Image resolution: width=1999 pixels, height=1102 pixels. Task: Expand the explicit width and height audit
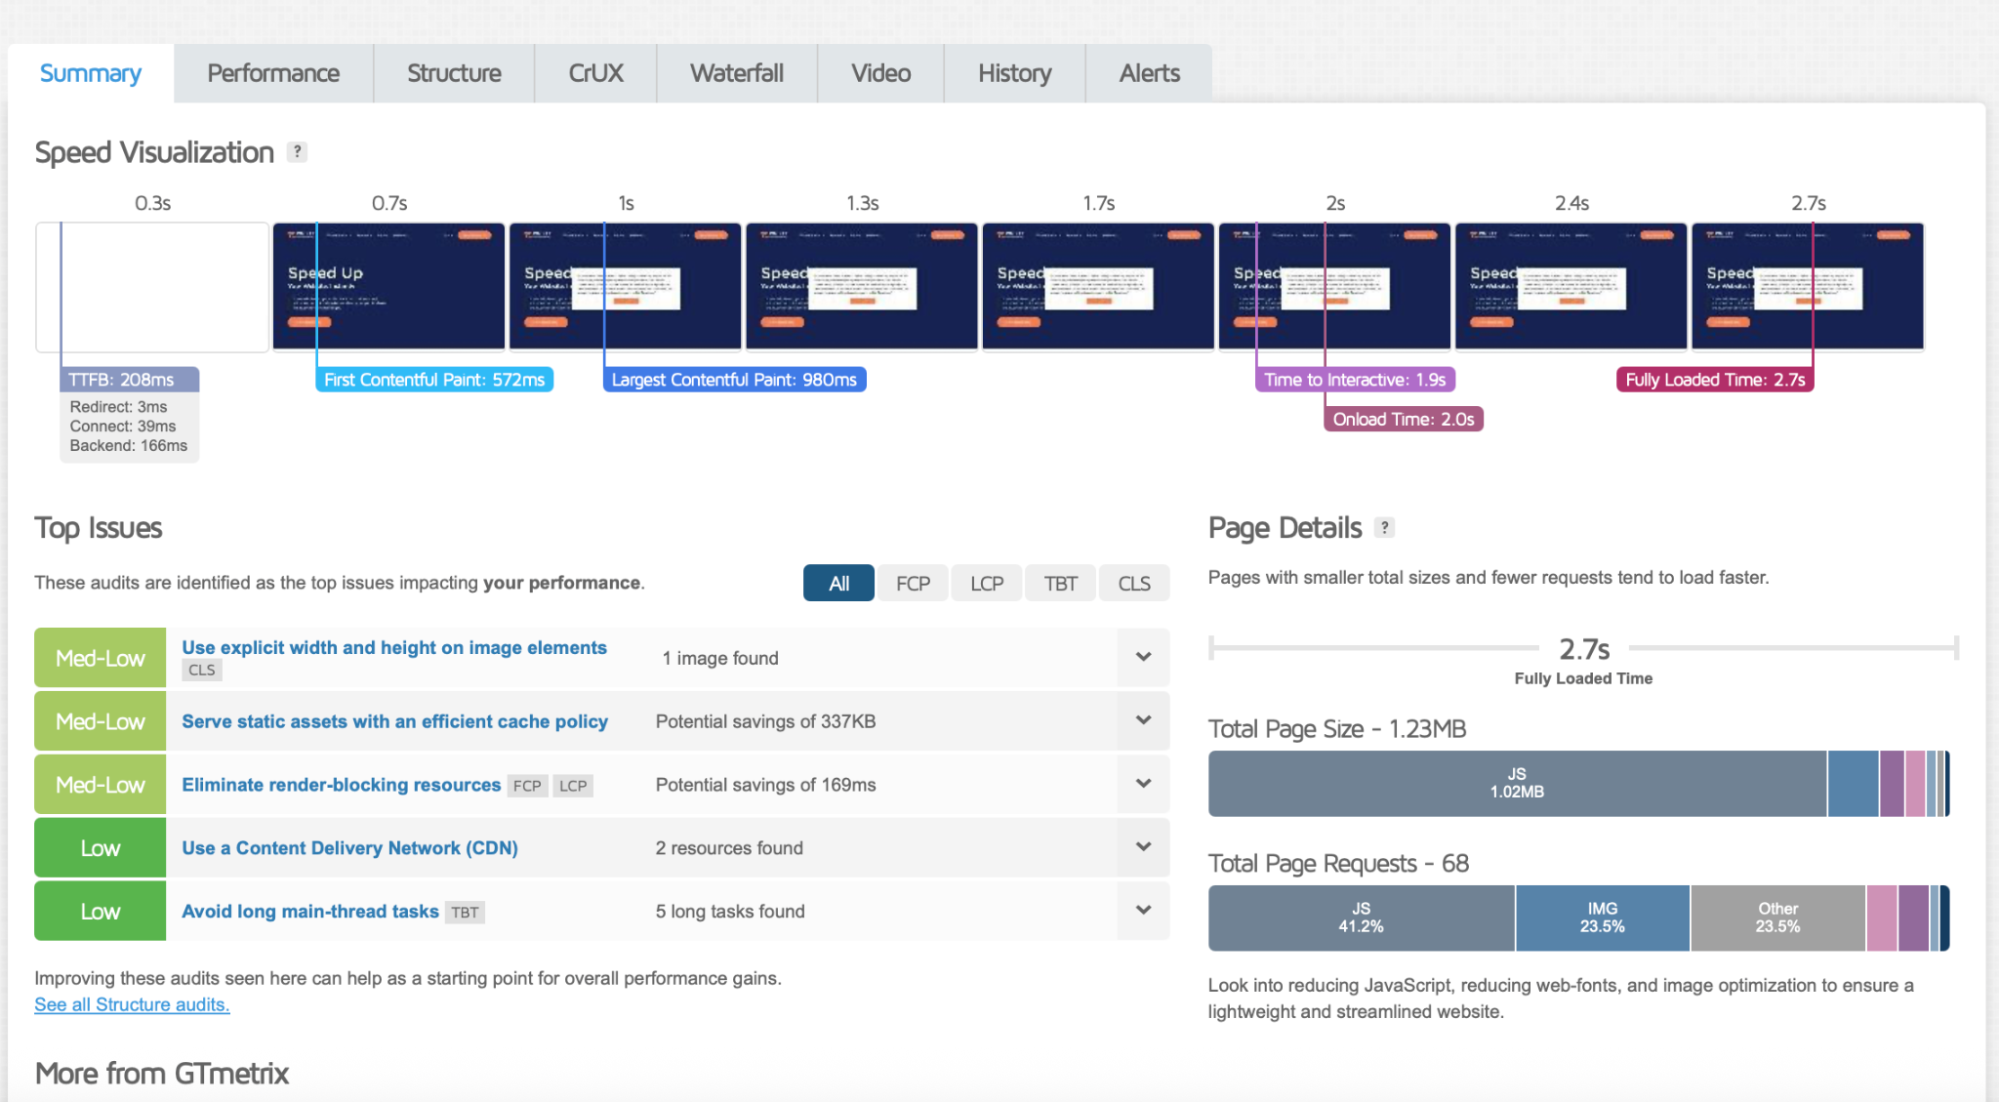[1143, 657]
